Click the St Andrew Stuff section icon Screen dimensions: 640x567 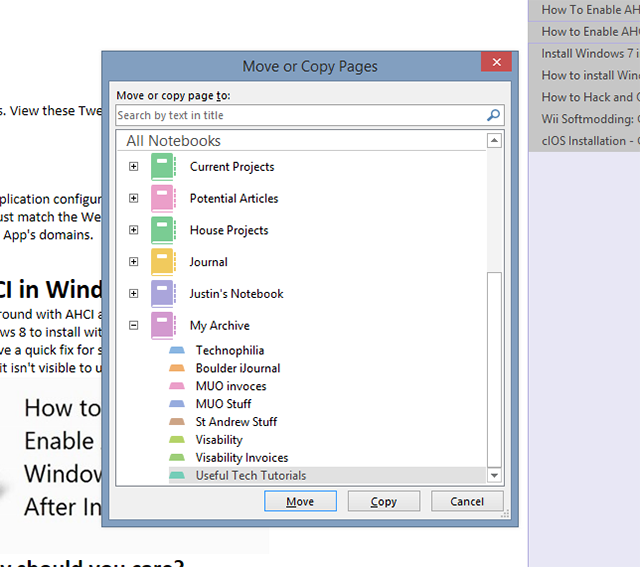pyautogui.click(x=177, y=422)
